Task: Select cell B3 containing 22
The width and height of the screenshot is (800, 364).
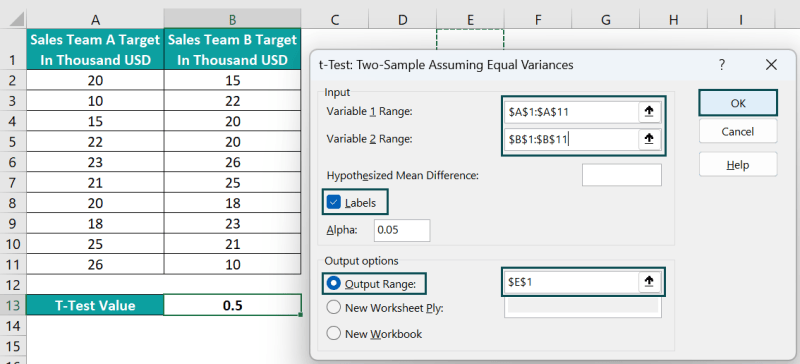Action: click(x=232, y=101)
